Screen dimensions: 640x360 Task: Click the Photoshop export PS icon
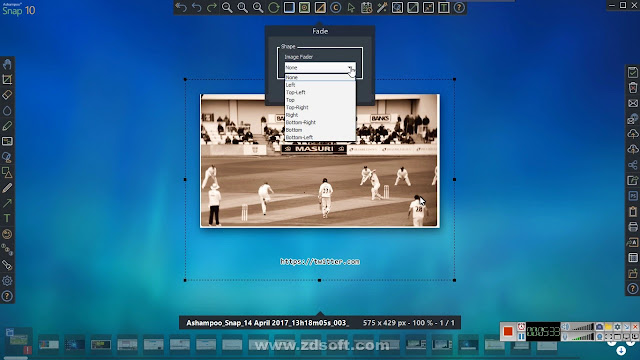633,196
